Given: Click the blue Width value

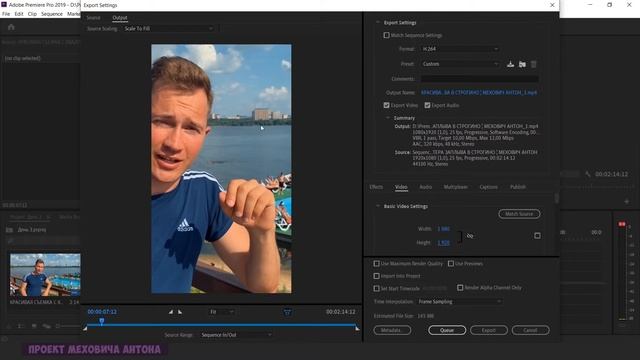Looking at the screenshot, I should pos(443,229).
